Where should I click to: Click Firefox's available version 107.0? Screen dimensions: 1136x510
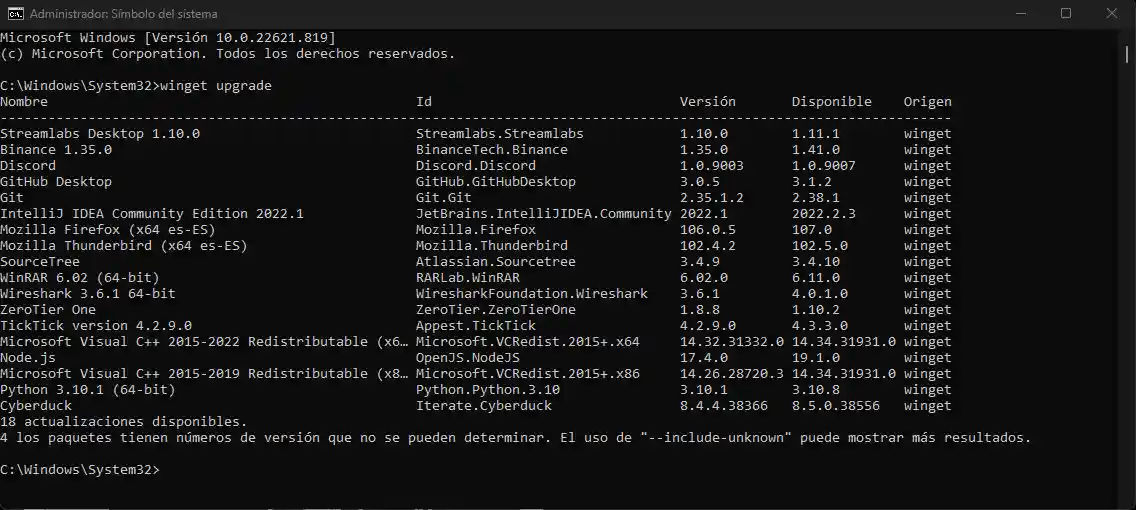coord(811,230)
